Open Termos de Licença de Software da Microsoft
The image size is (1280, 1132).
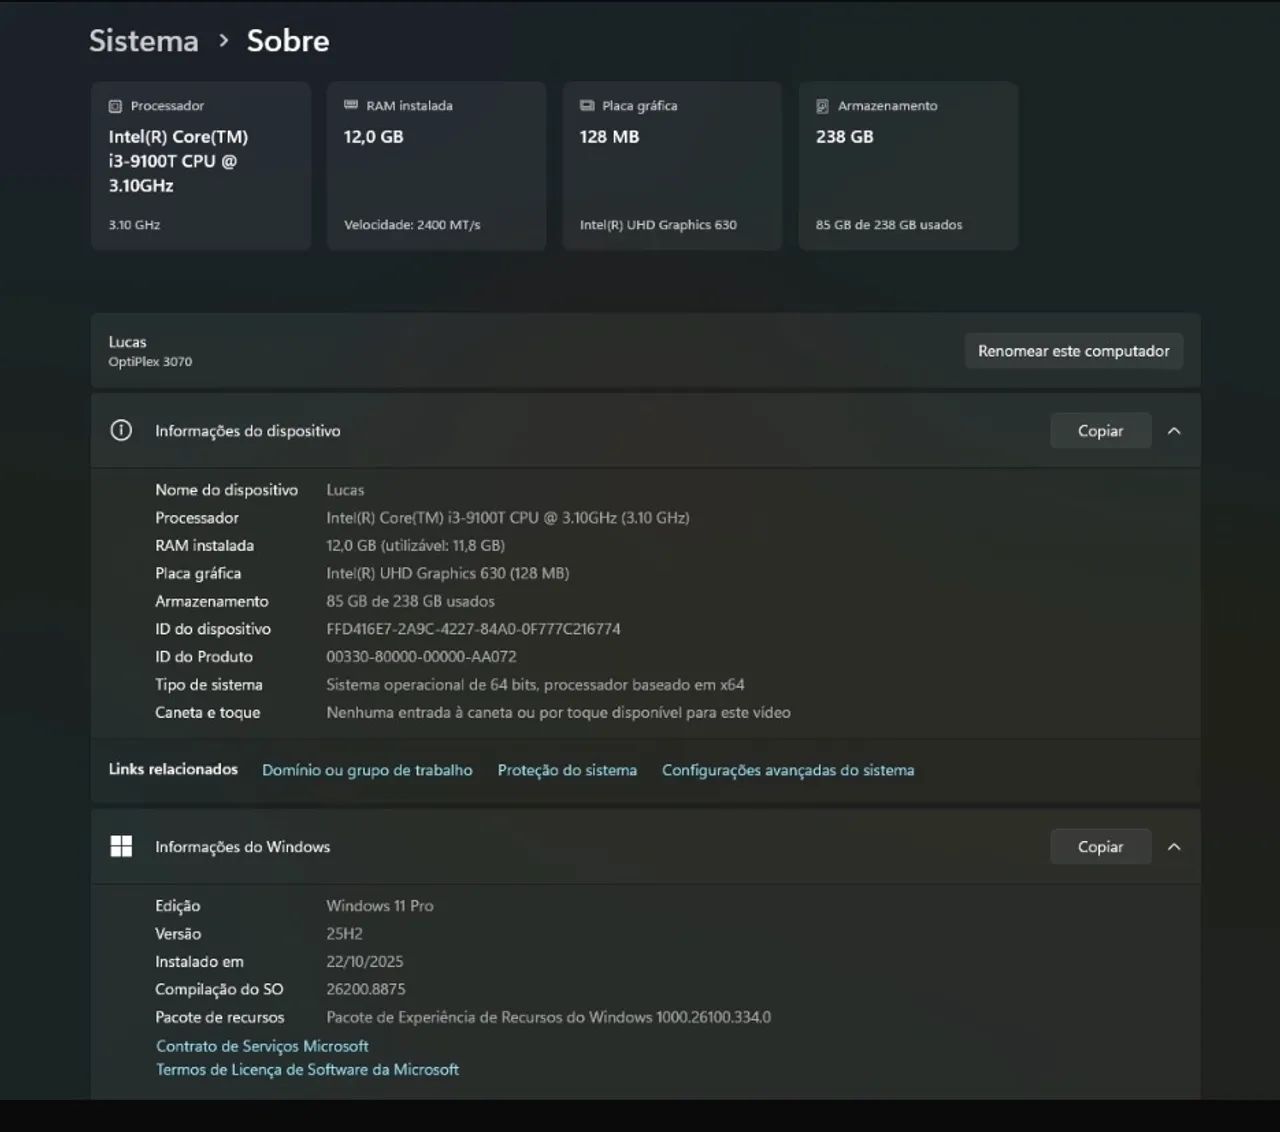tap(307, 1070)
